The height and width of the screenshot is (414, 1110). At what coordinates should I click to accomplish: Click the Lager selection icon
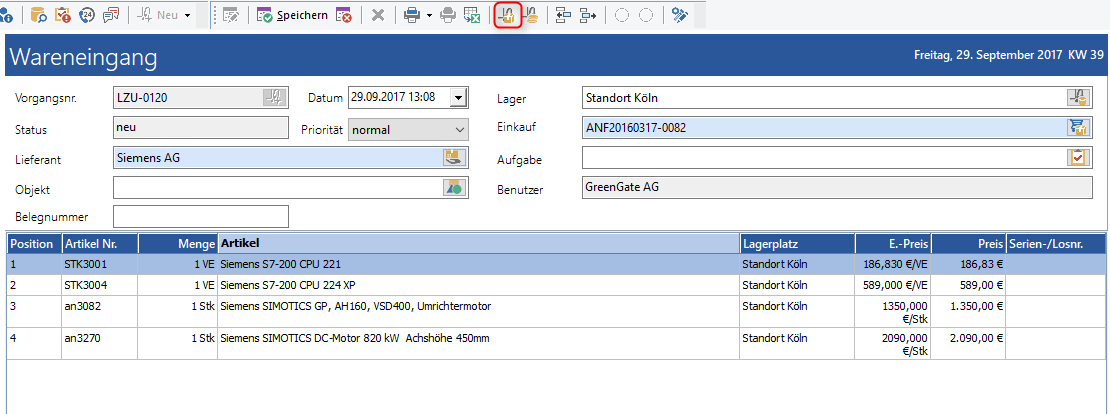1077,98
